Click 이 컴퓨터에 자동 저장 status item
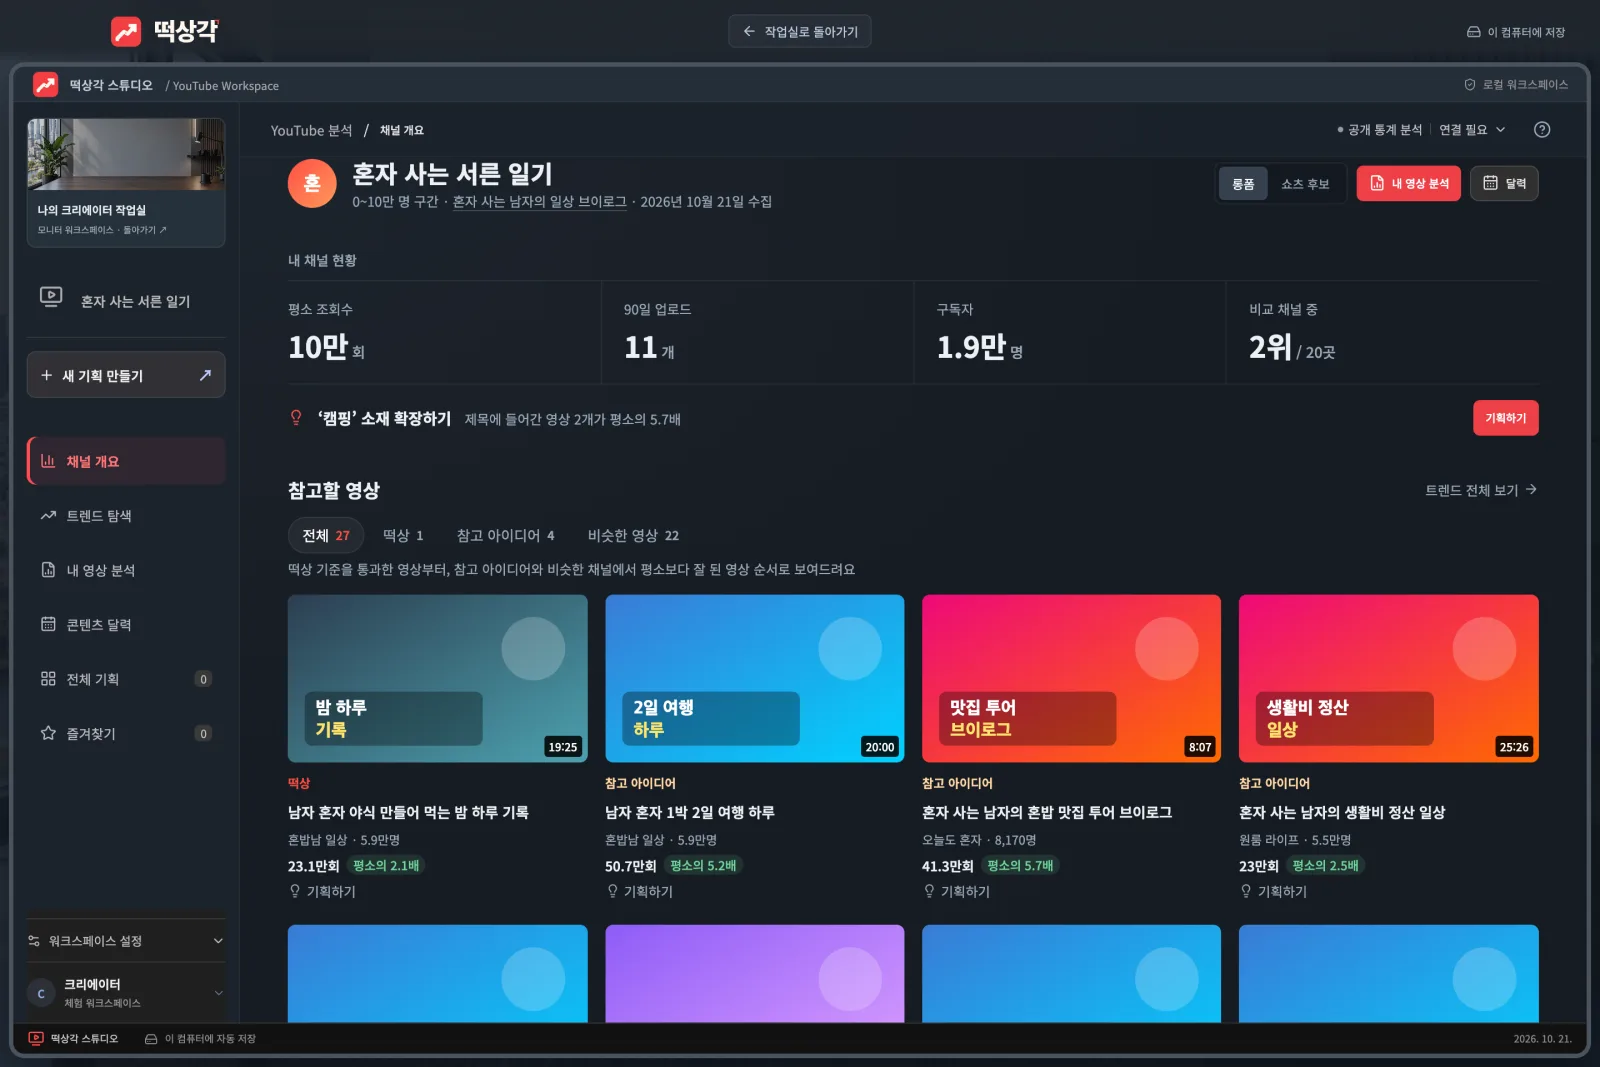 [200, 1039]
